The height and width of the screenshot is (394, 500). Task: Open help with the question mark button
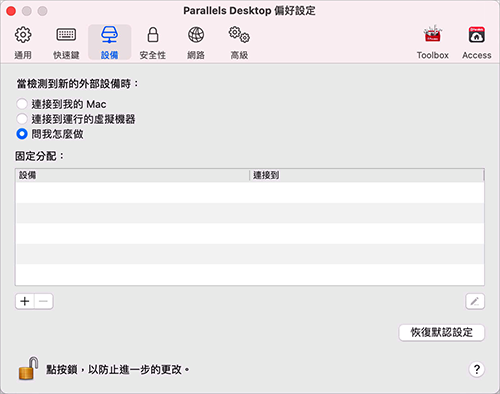[x=477, y=369]
